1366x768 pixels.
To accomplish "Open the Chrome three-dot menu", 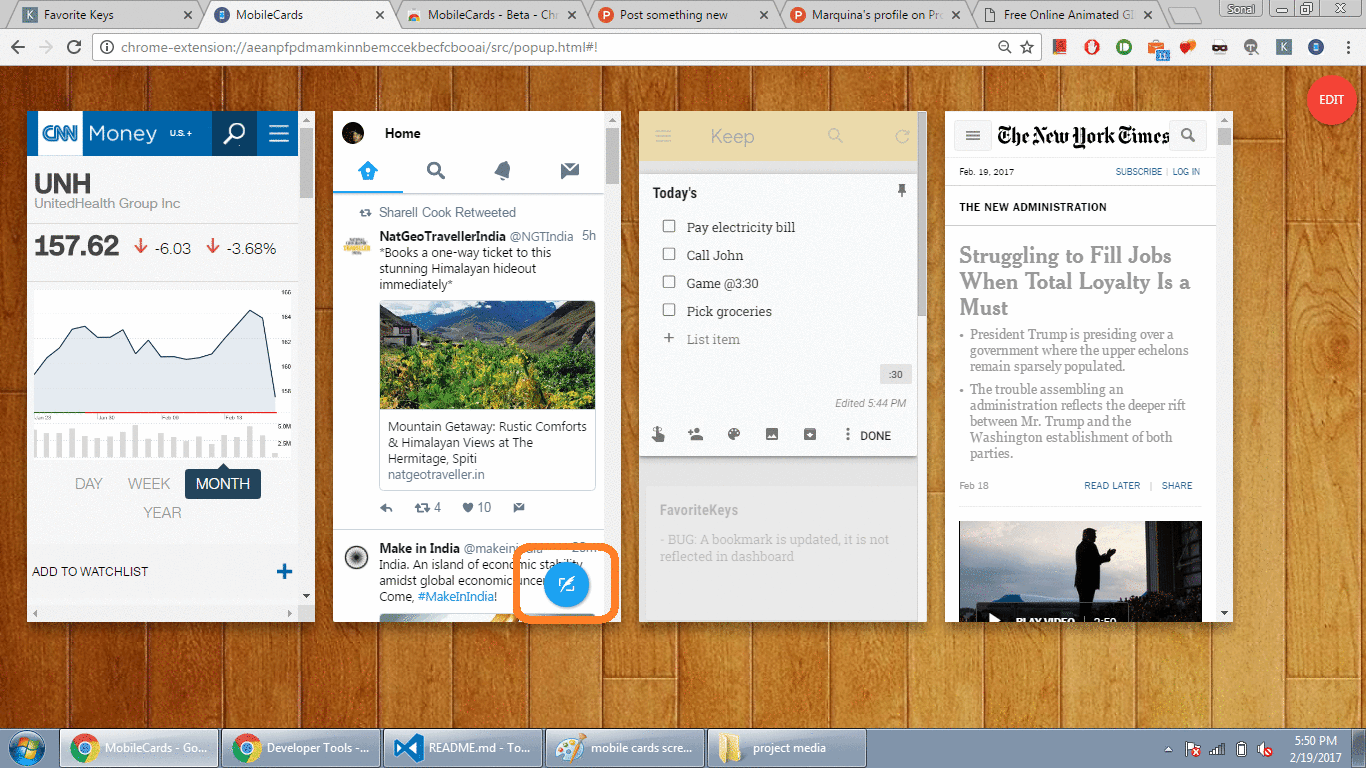I will pos(1347,47).
